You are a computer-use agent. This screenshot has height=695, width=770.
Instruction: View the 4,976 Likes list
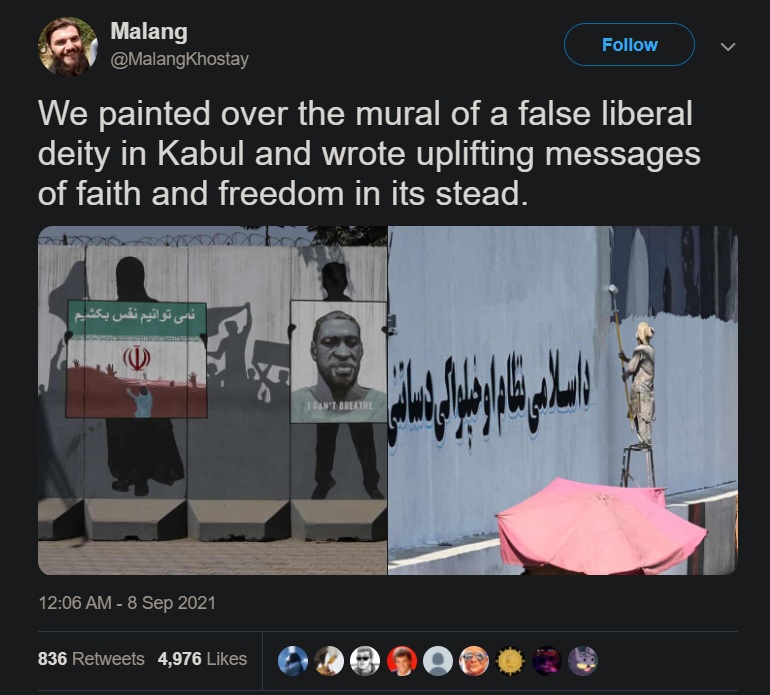click(202, 659)
